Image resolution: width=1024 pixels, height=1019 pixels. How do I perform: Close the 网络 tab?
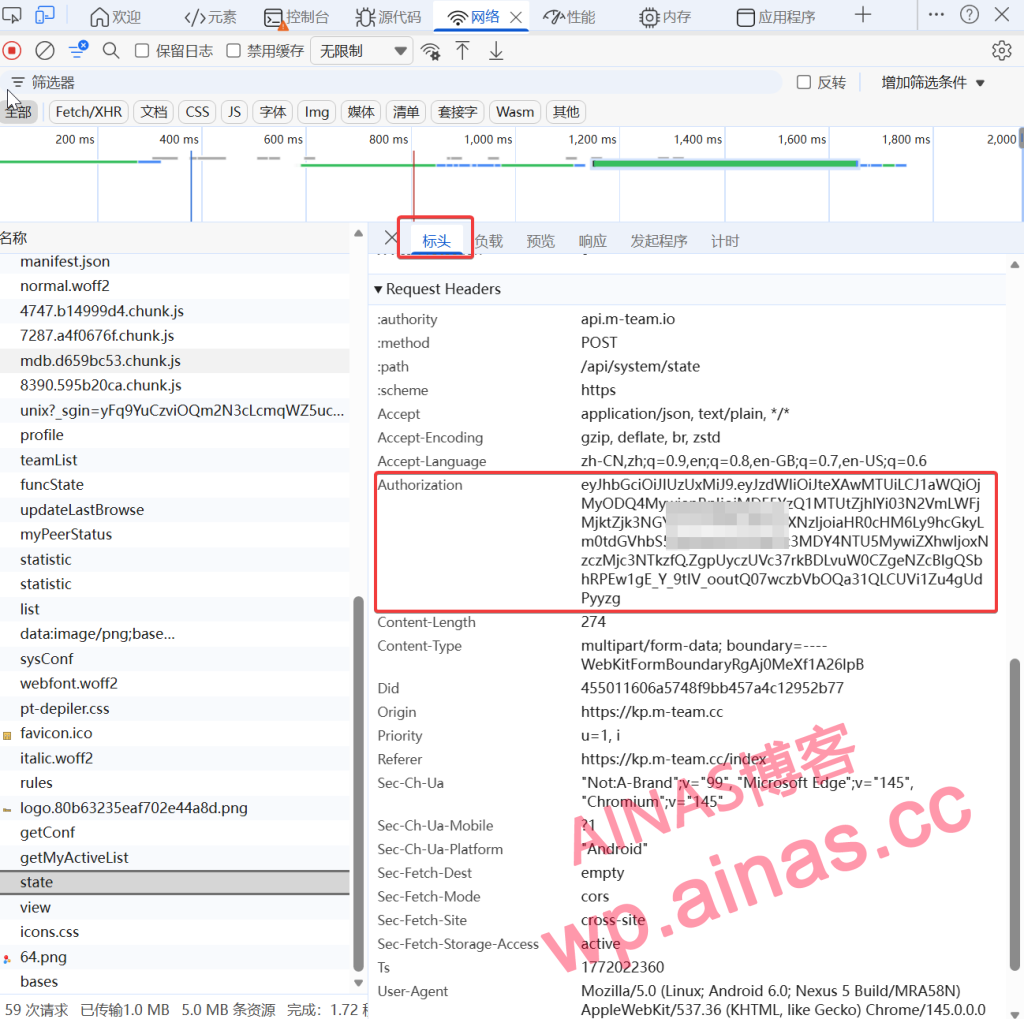pos(516,18)
